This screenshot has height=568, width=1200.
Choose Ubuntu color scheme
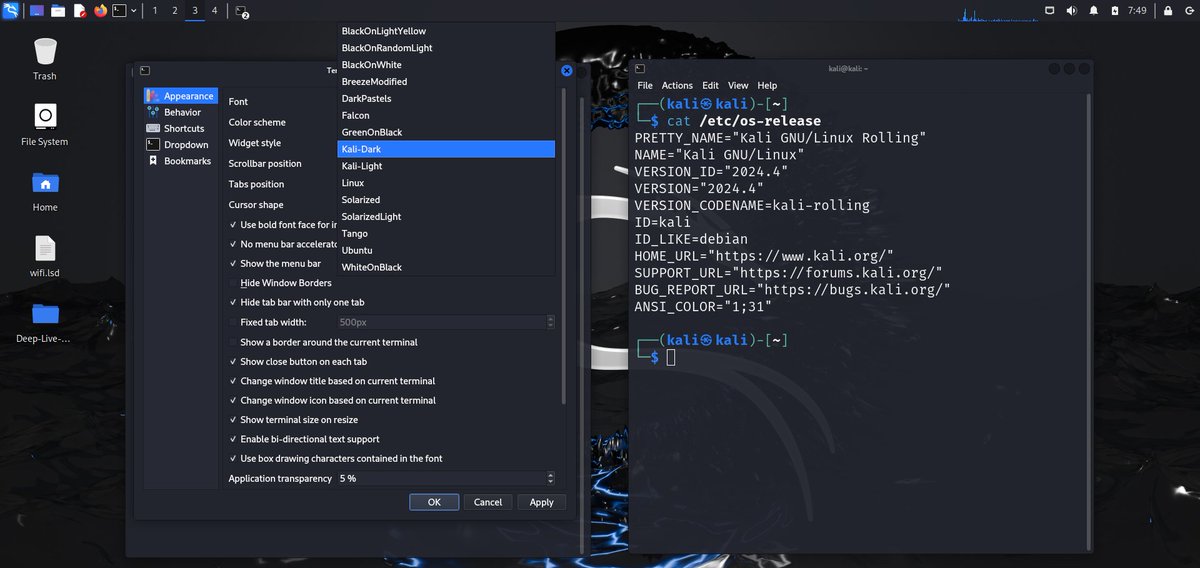click(446, 250)
